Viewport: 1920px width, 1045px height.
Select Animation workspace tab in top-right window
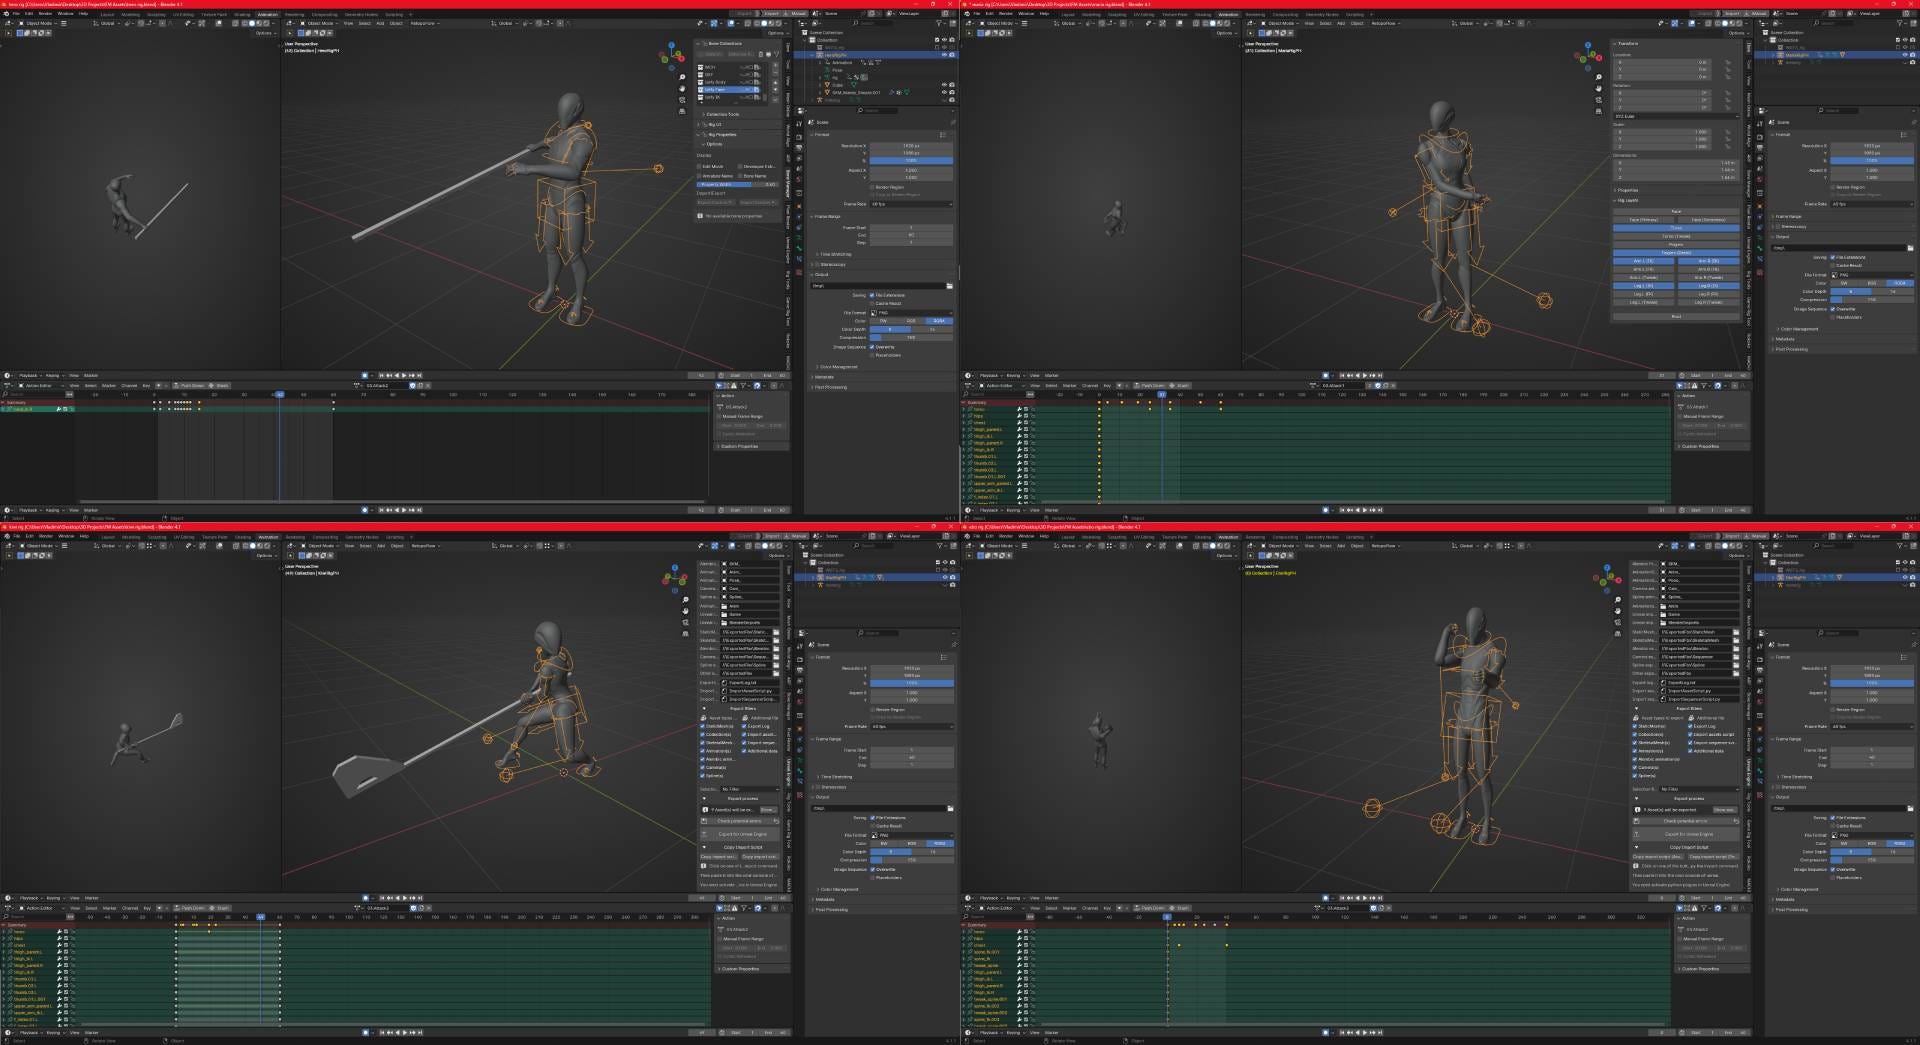tap(1228, 14)
